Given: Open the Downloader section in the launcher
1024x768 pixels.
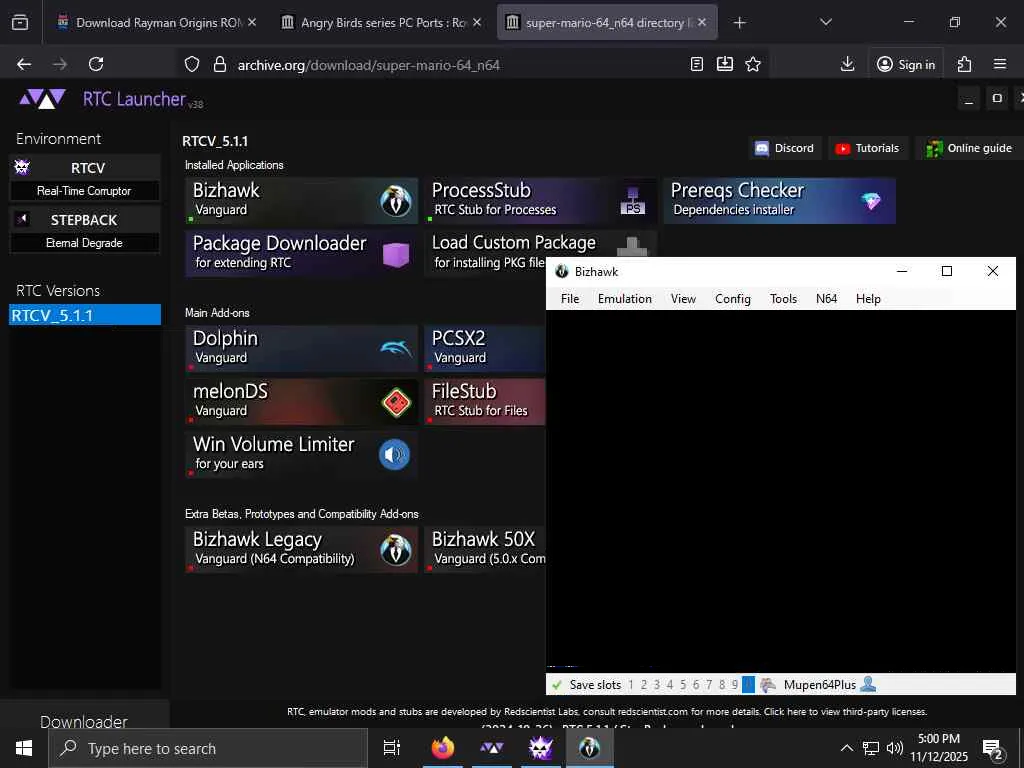Looking at the screenshot, I should pyautogui.click(x=84, y=720).
